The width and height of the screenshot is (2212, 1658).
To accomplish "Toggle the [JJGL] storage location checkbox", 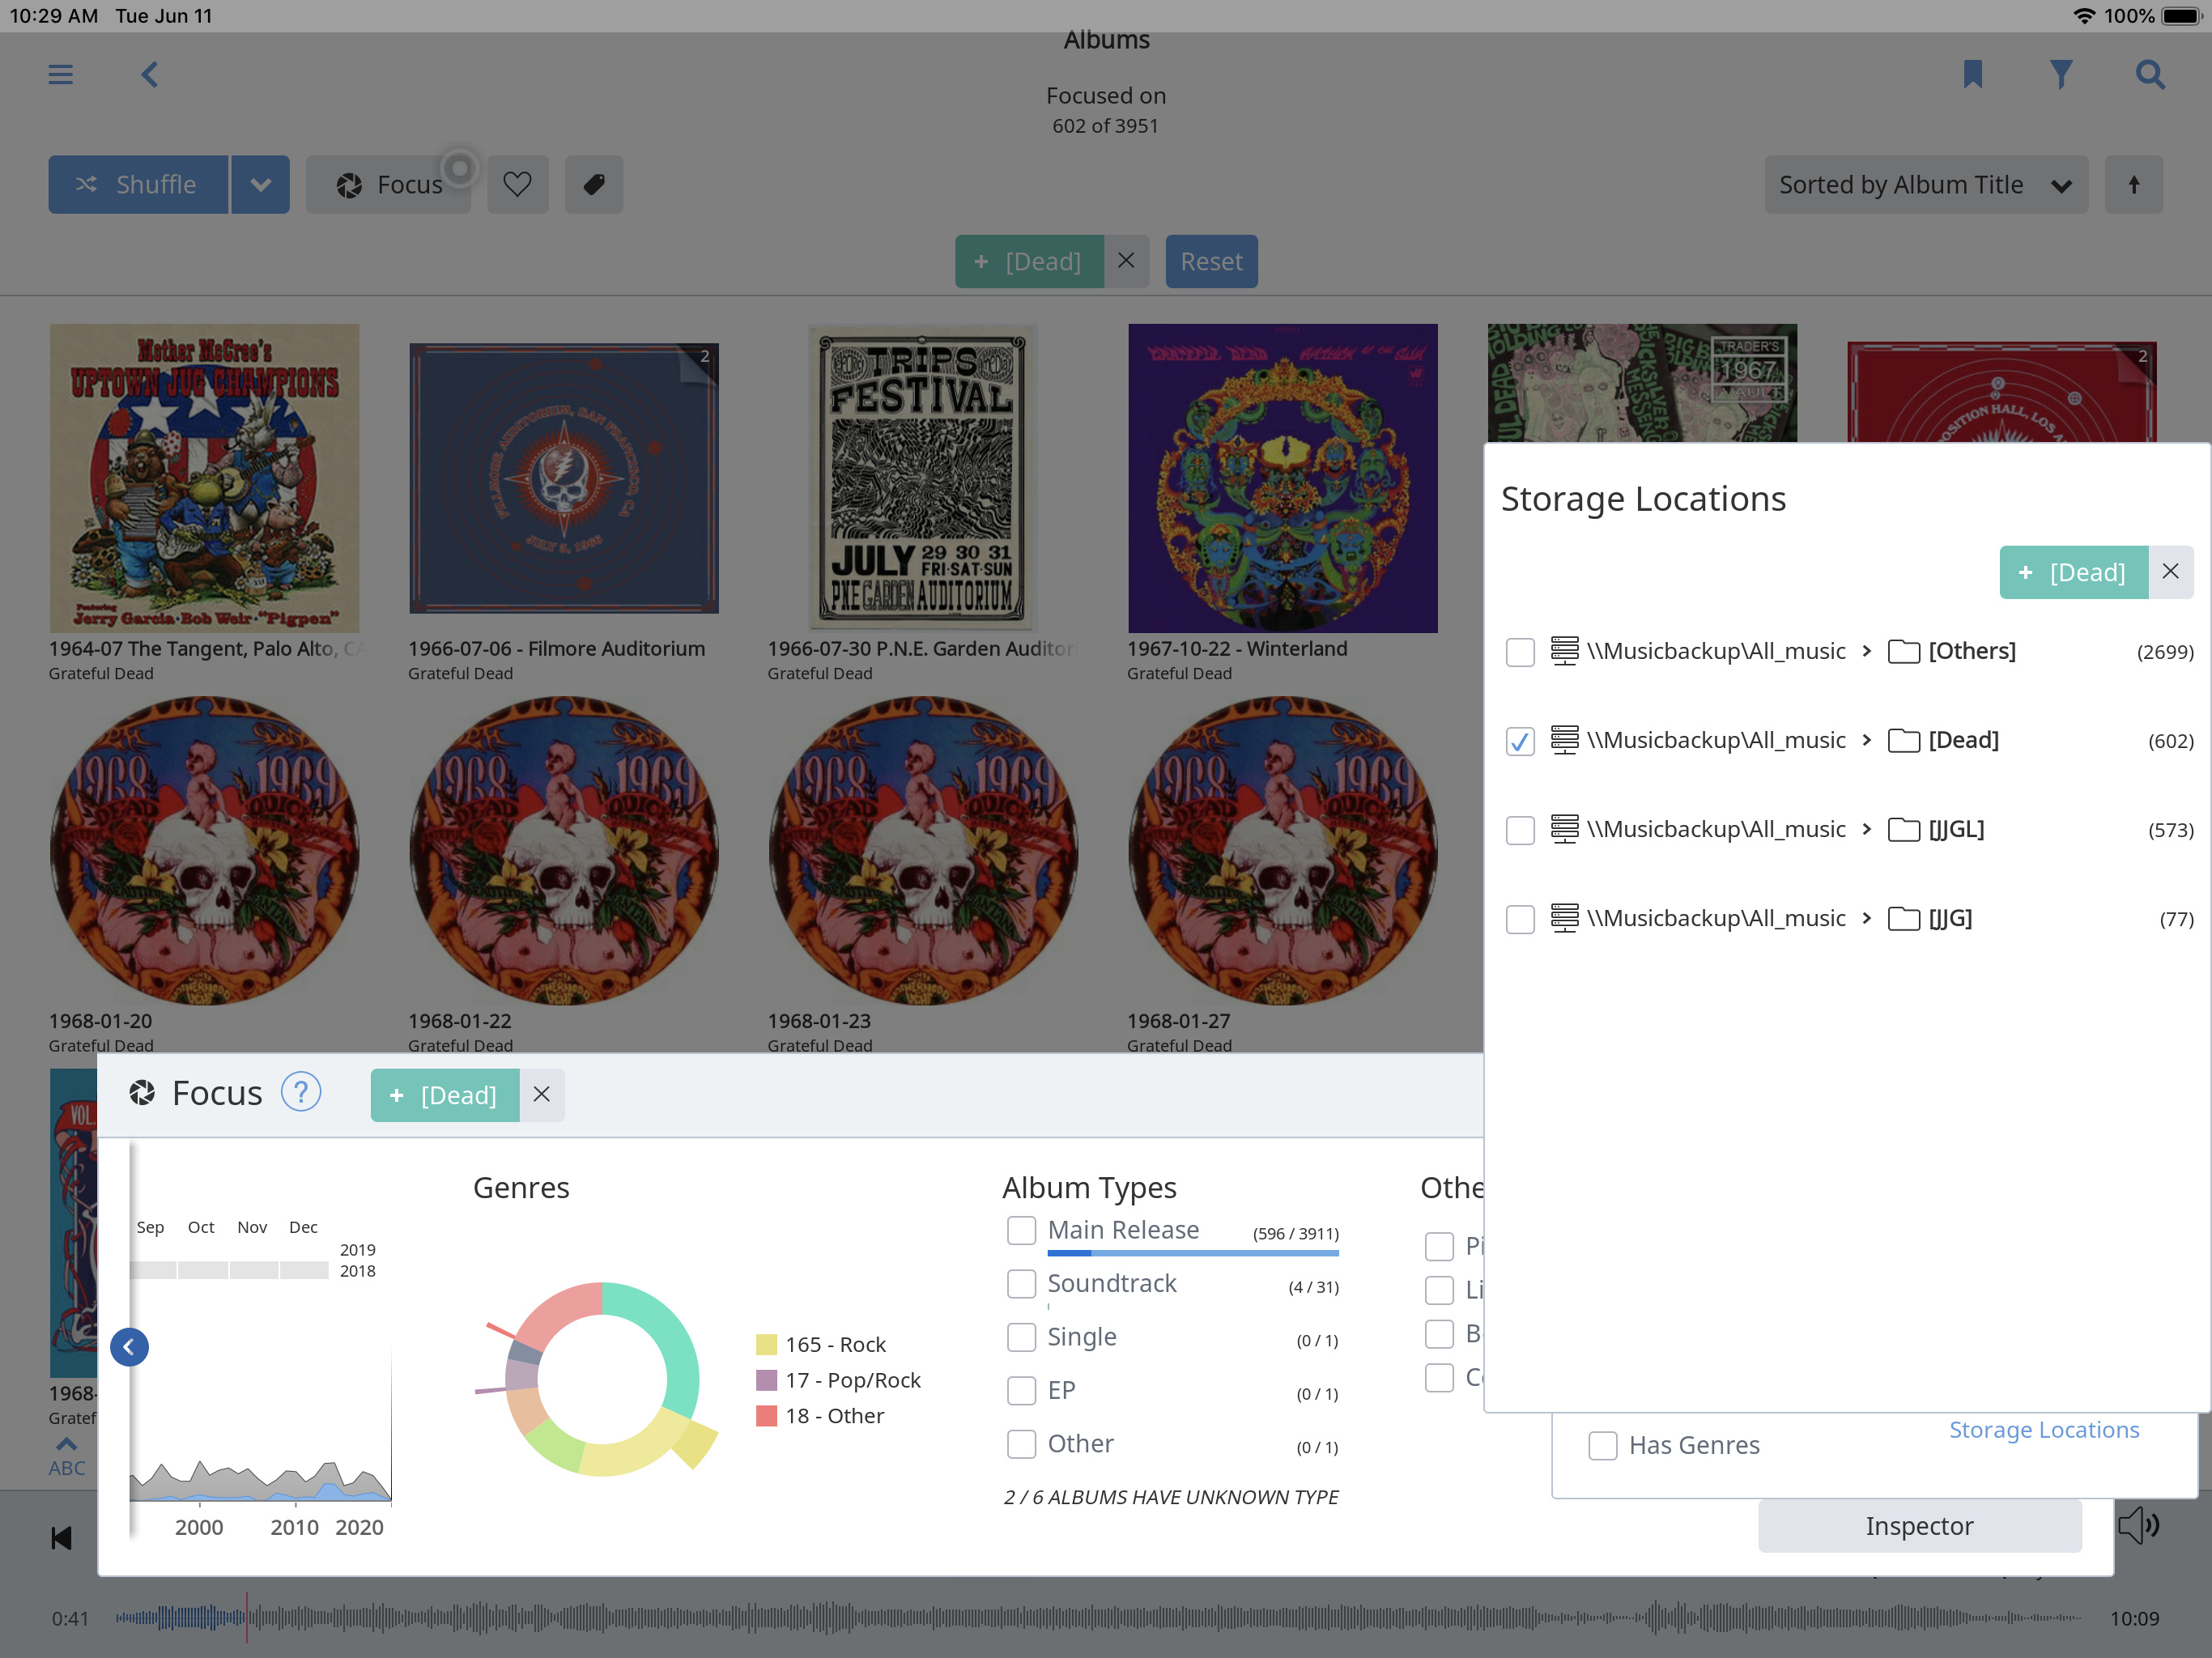I will 1520,830.
